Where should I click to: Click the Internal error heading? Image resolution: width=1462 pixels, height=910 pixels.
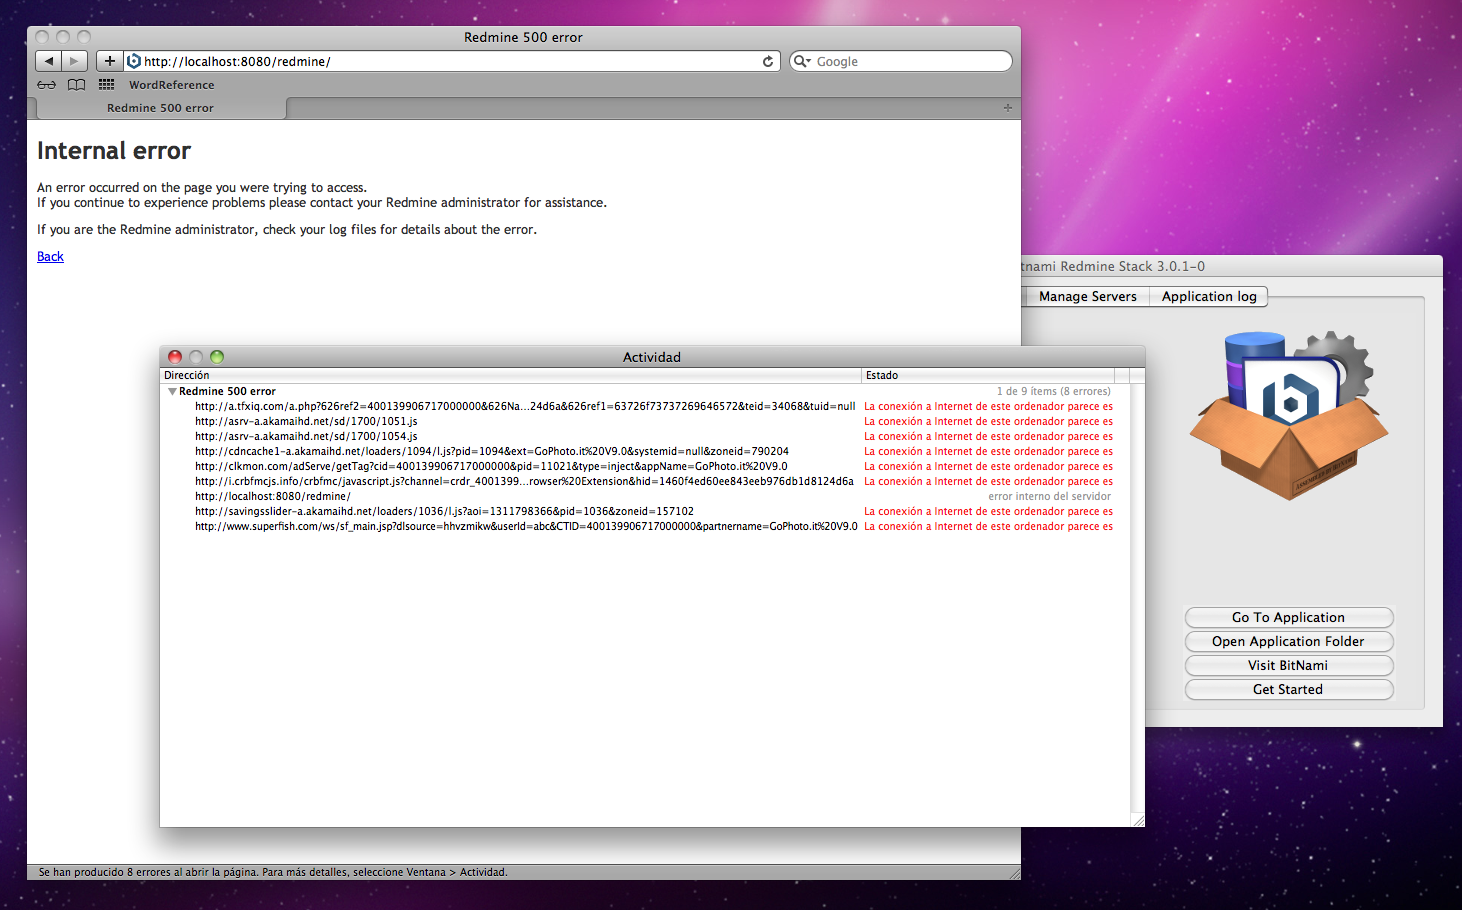coord(114,151)
